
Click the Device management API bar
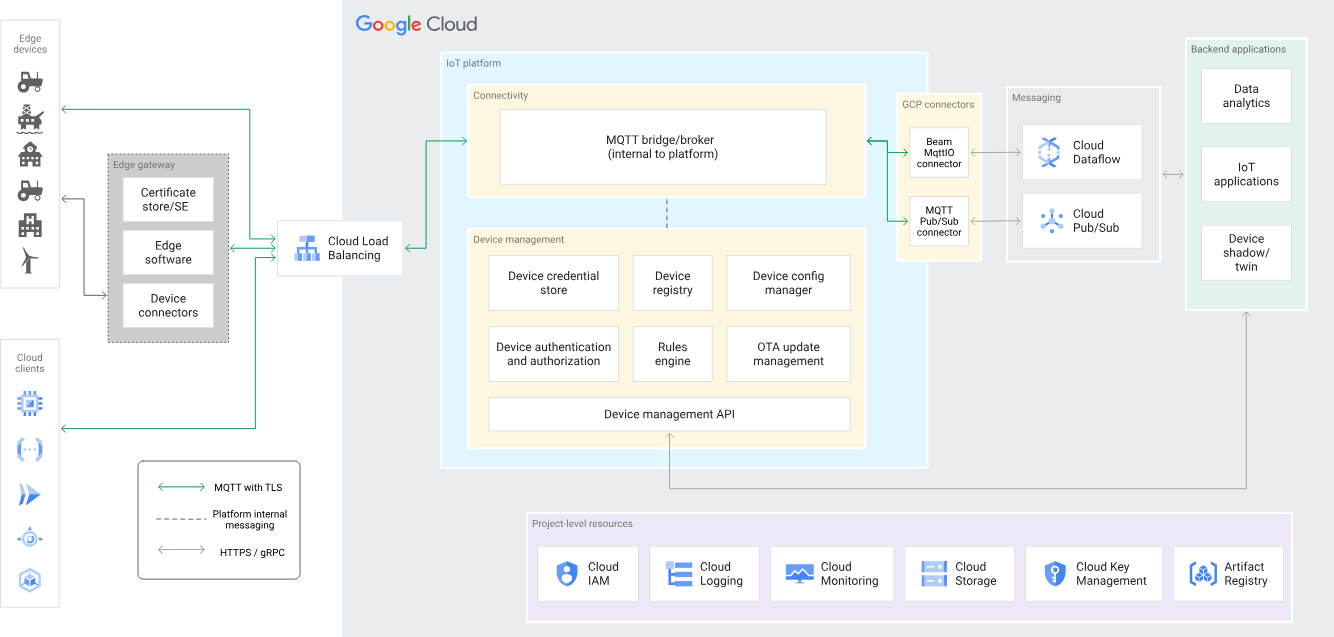click(x=669, y=414)
